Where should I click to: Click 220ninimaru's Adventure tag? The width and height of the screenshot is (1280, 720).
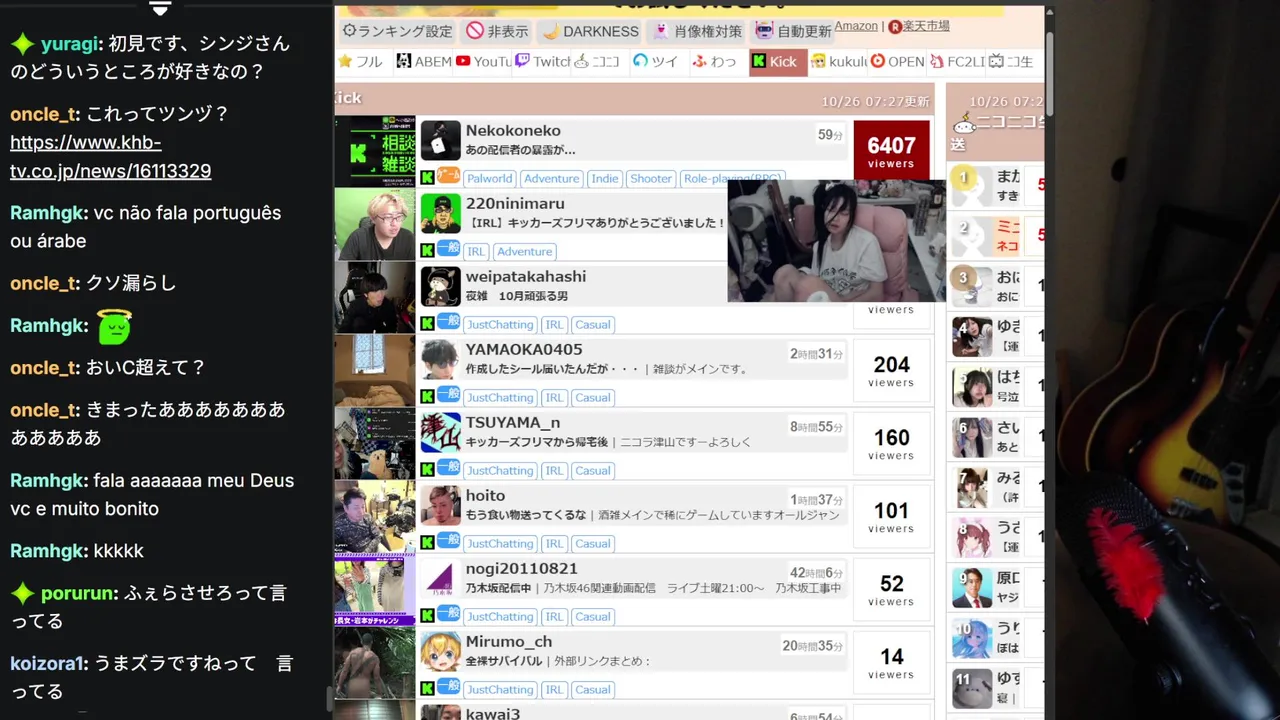click(x=524, y=252)
